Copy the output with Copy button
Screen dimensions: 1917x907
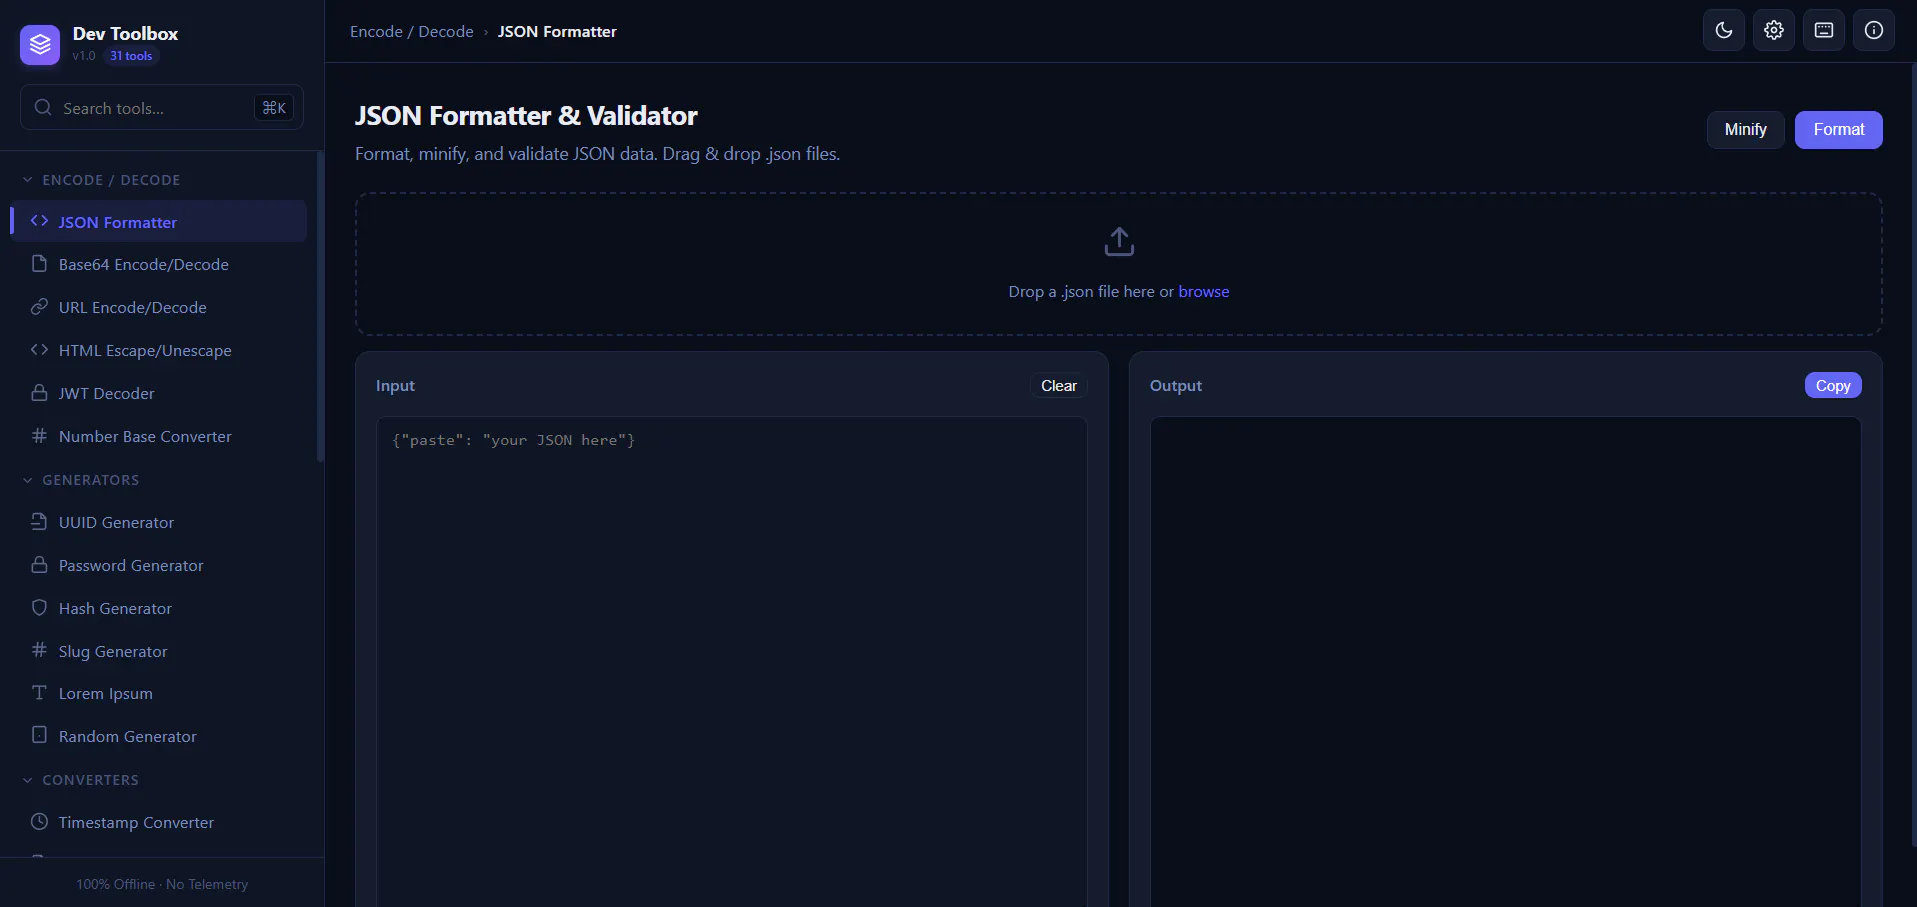tap(1833, 385)
